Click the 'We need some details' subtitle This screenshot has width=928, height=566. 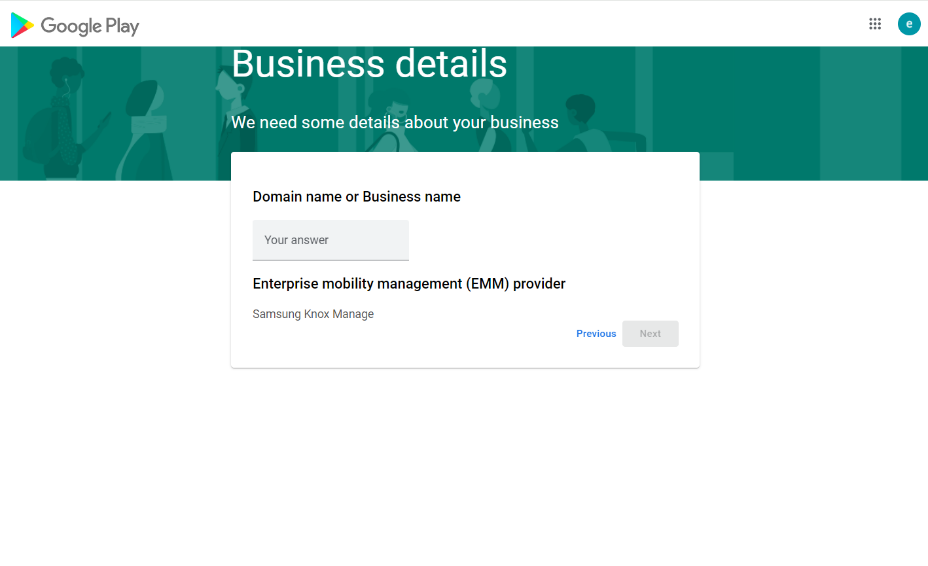pyautogui.click(x=395, y=122)
